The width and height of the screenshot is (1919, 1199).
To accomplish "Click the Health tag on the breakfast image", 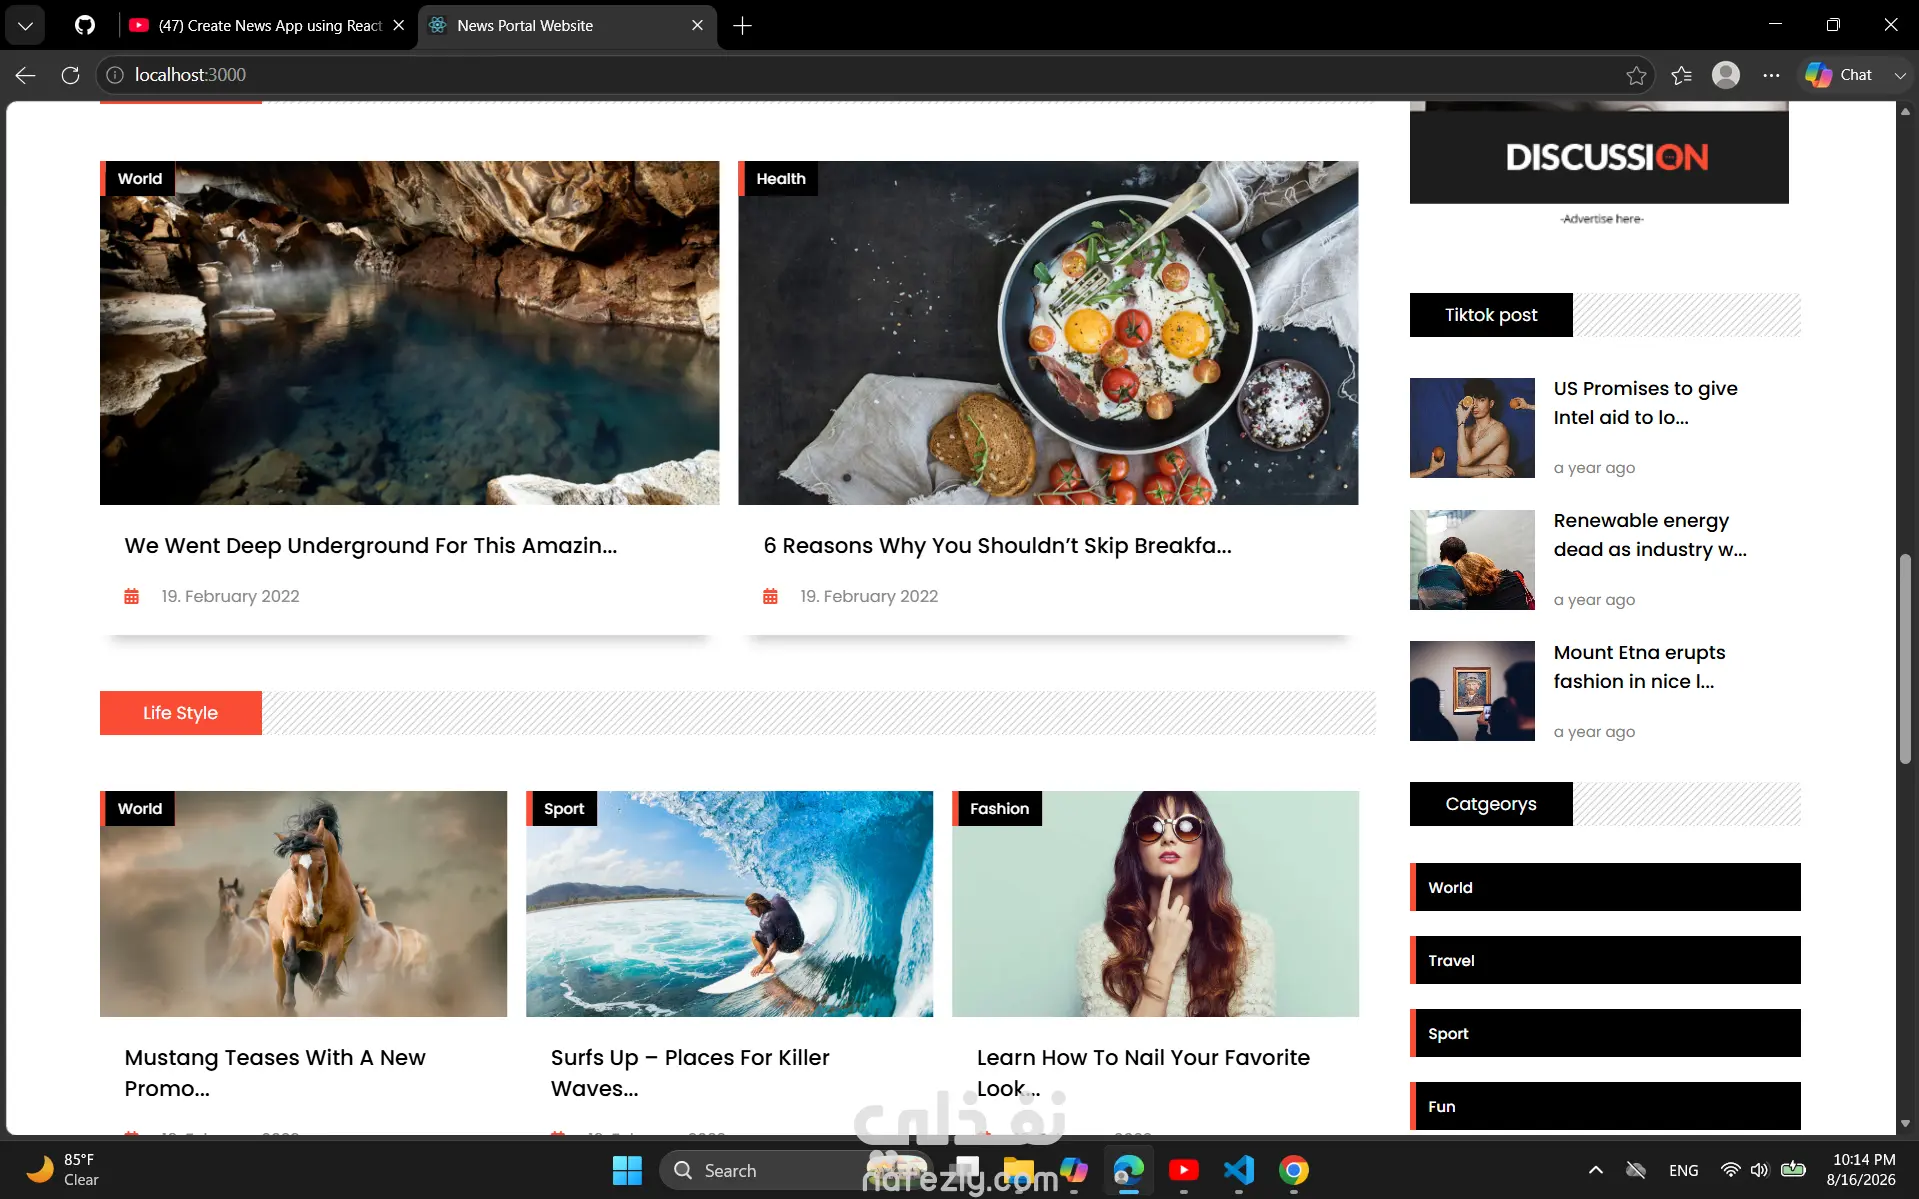I will (x=779, y=178).
